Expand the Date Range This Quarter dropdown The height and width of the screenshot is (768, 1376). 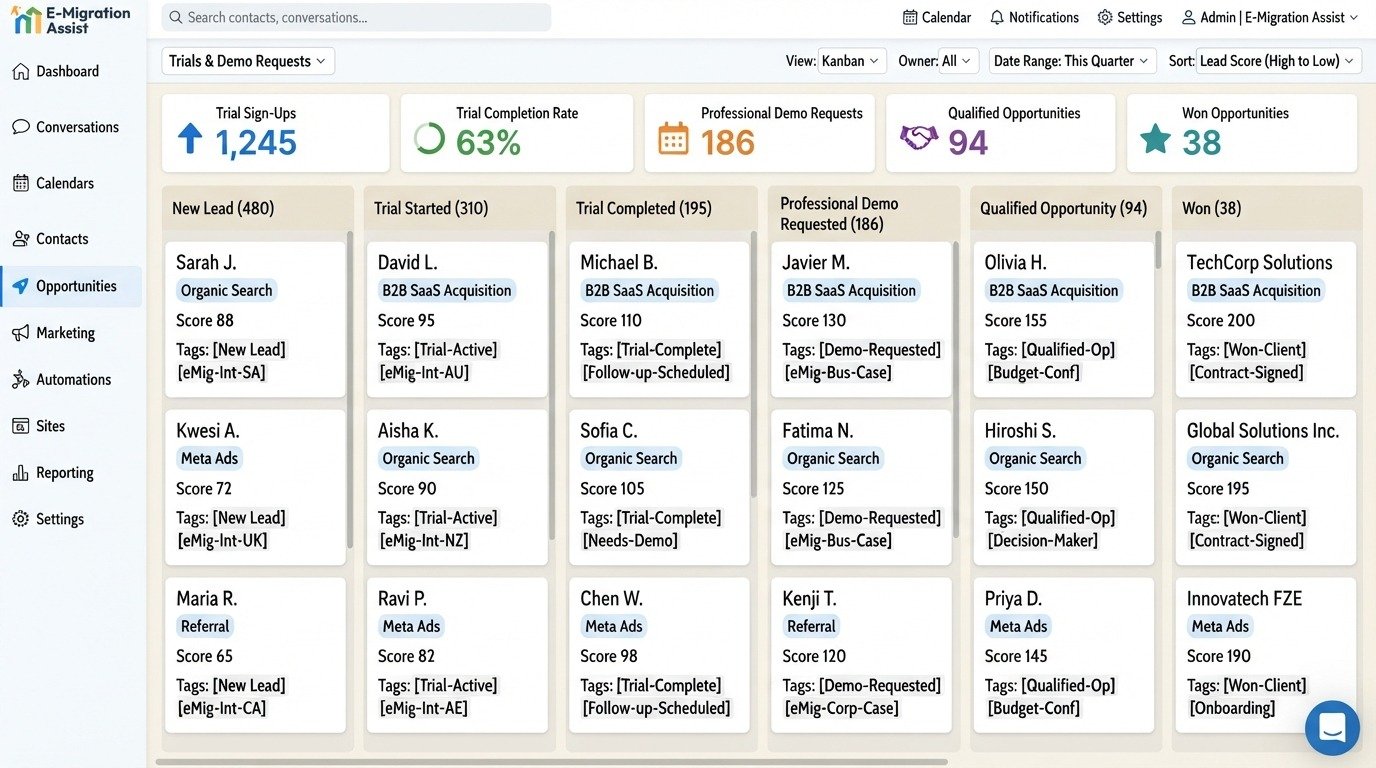click(x=1073, y=61)
